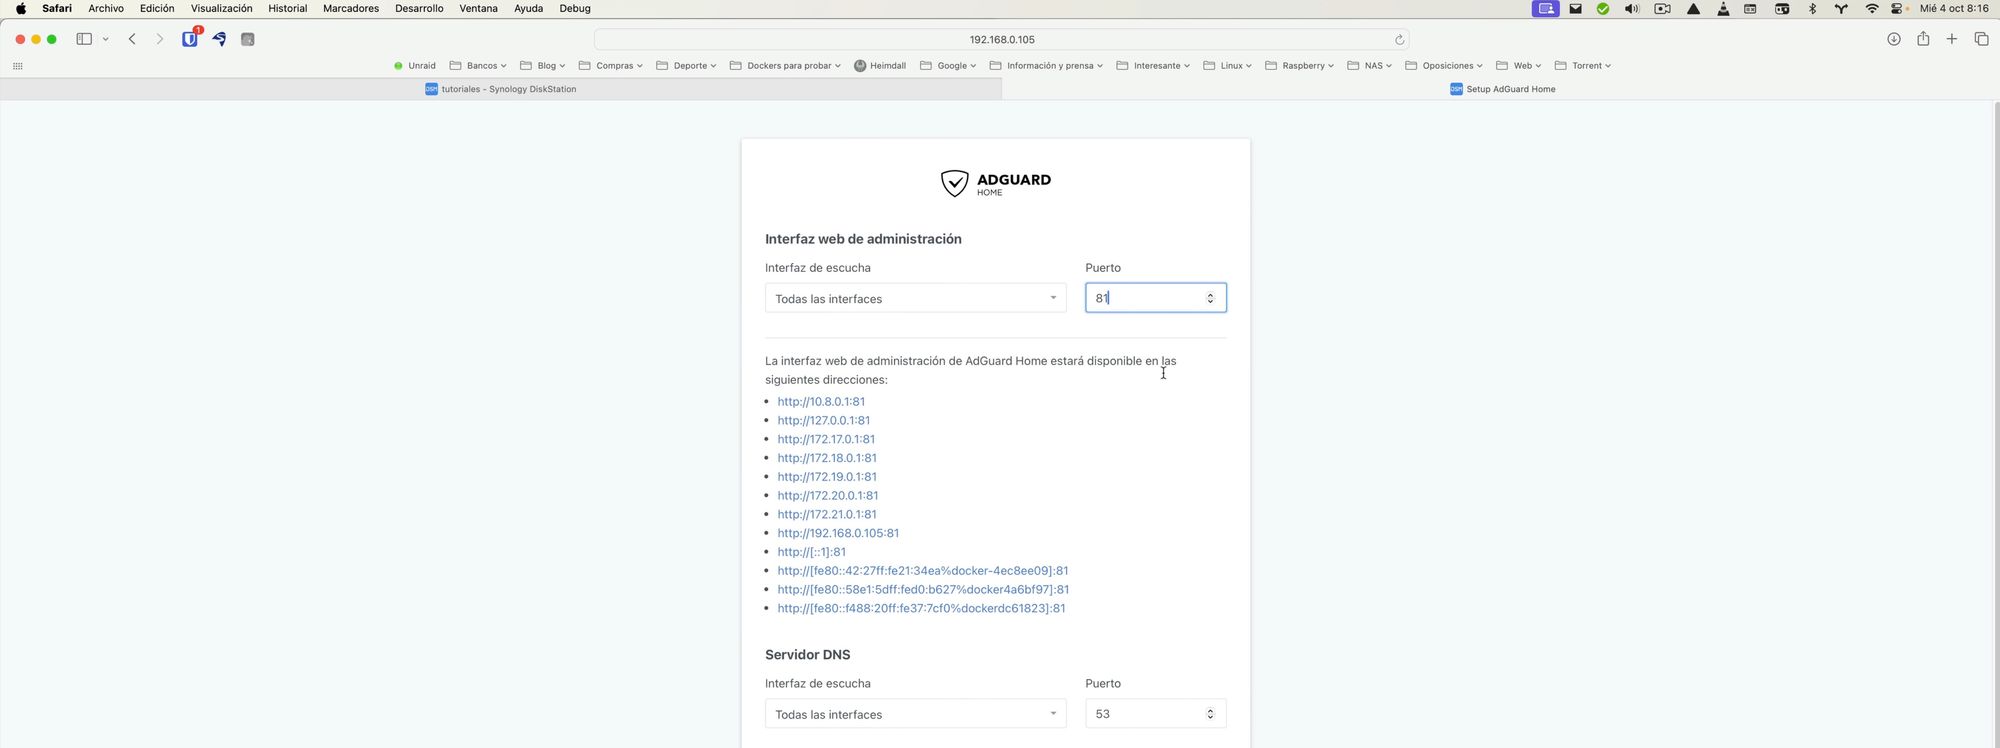The width and height of the screenshot is (2000, 748).
Task: Open the Apple menu
Action: [x=20, y=8]
